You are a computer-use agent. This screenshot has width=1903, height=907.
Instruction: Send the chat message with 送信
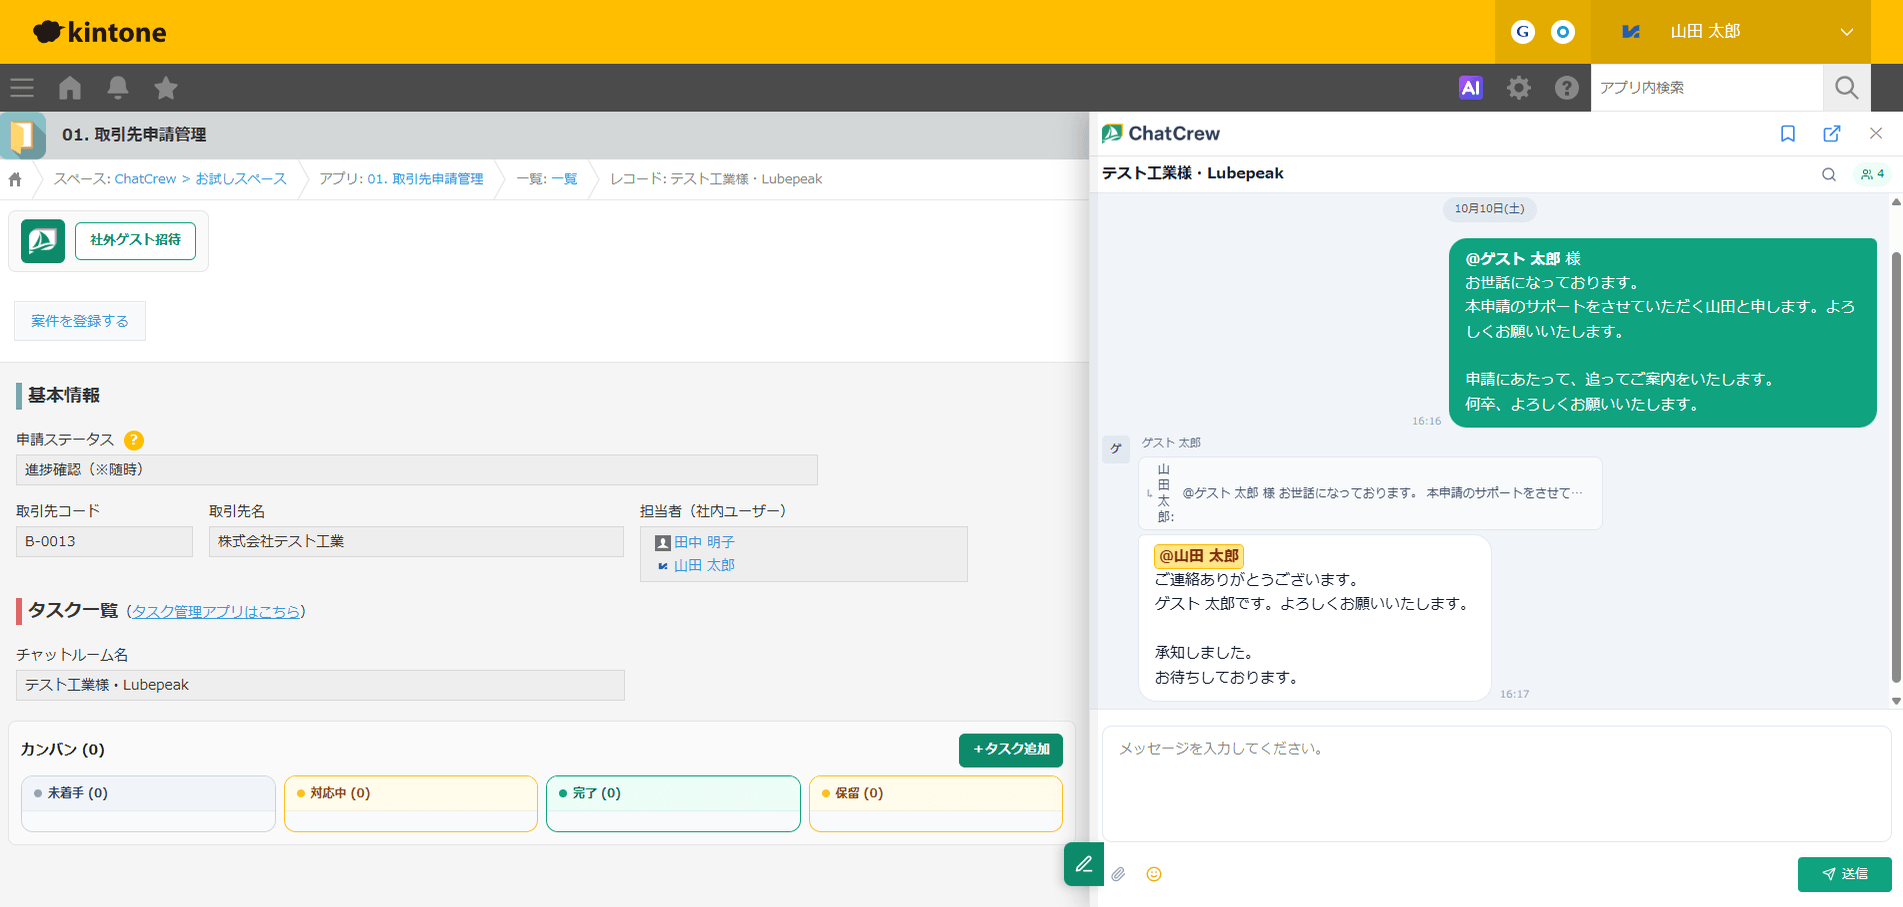1845,874
